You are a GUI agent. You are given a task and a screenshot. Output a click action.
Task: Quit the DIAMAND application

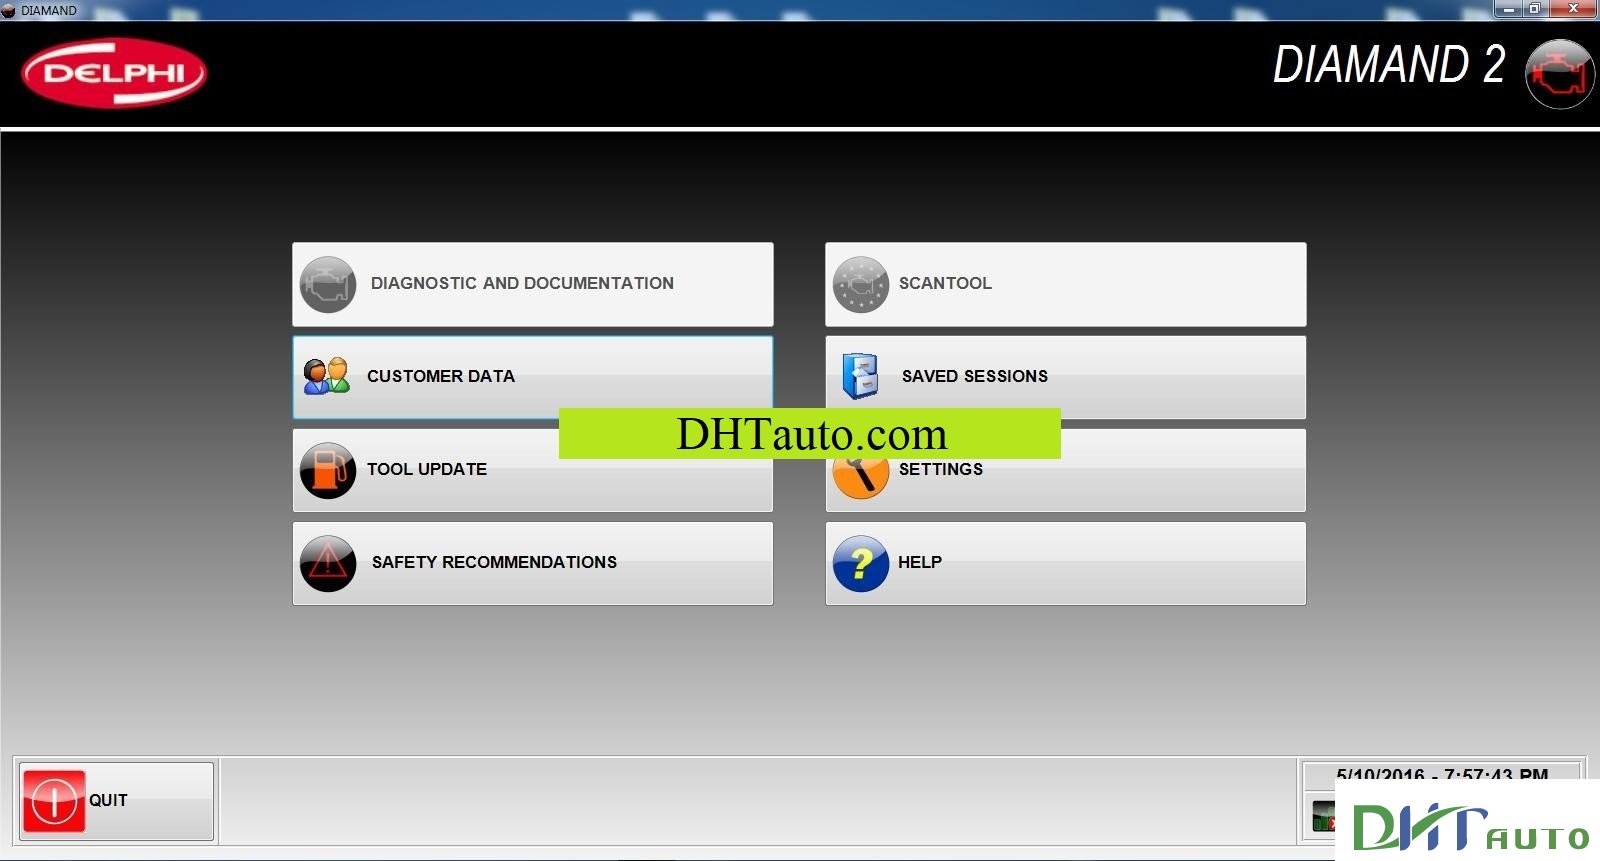[x=116, y=801]
